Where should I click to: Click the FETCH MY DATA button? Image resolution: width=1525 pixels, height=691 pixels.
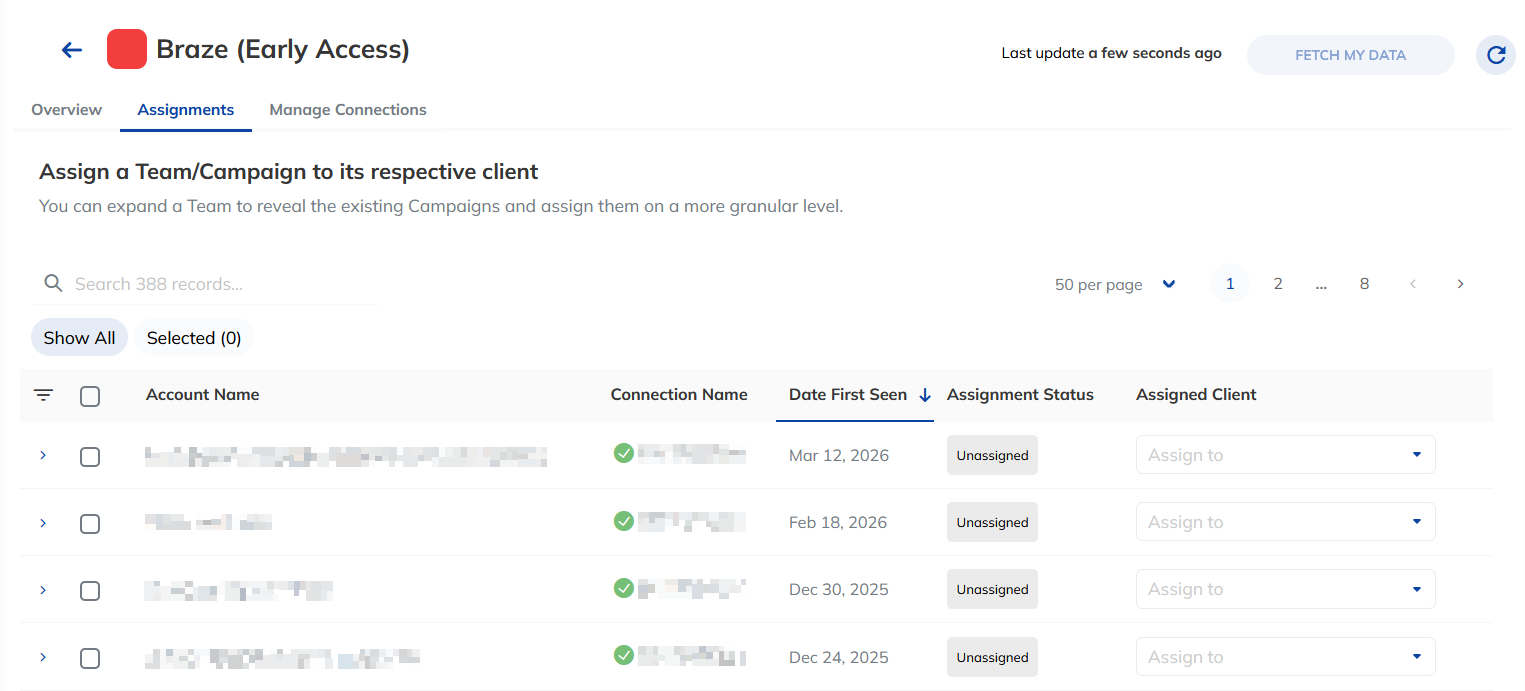[1350, 55]
